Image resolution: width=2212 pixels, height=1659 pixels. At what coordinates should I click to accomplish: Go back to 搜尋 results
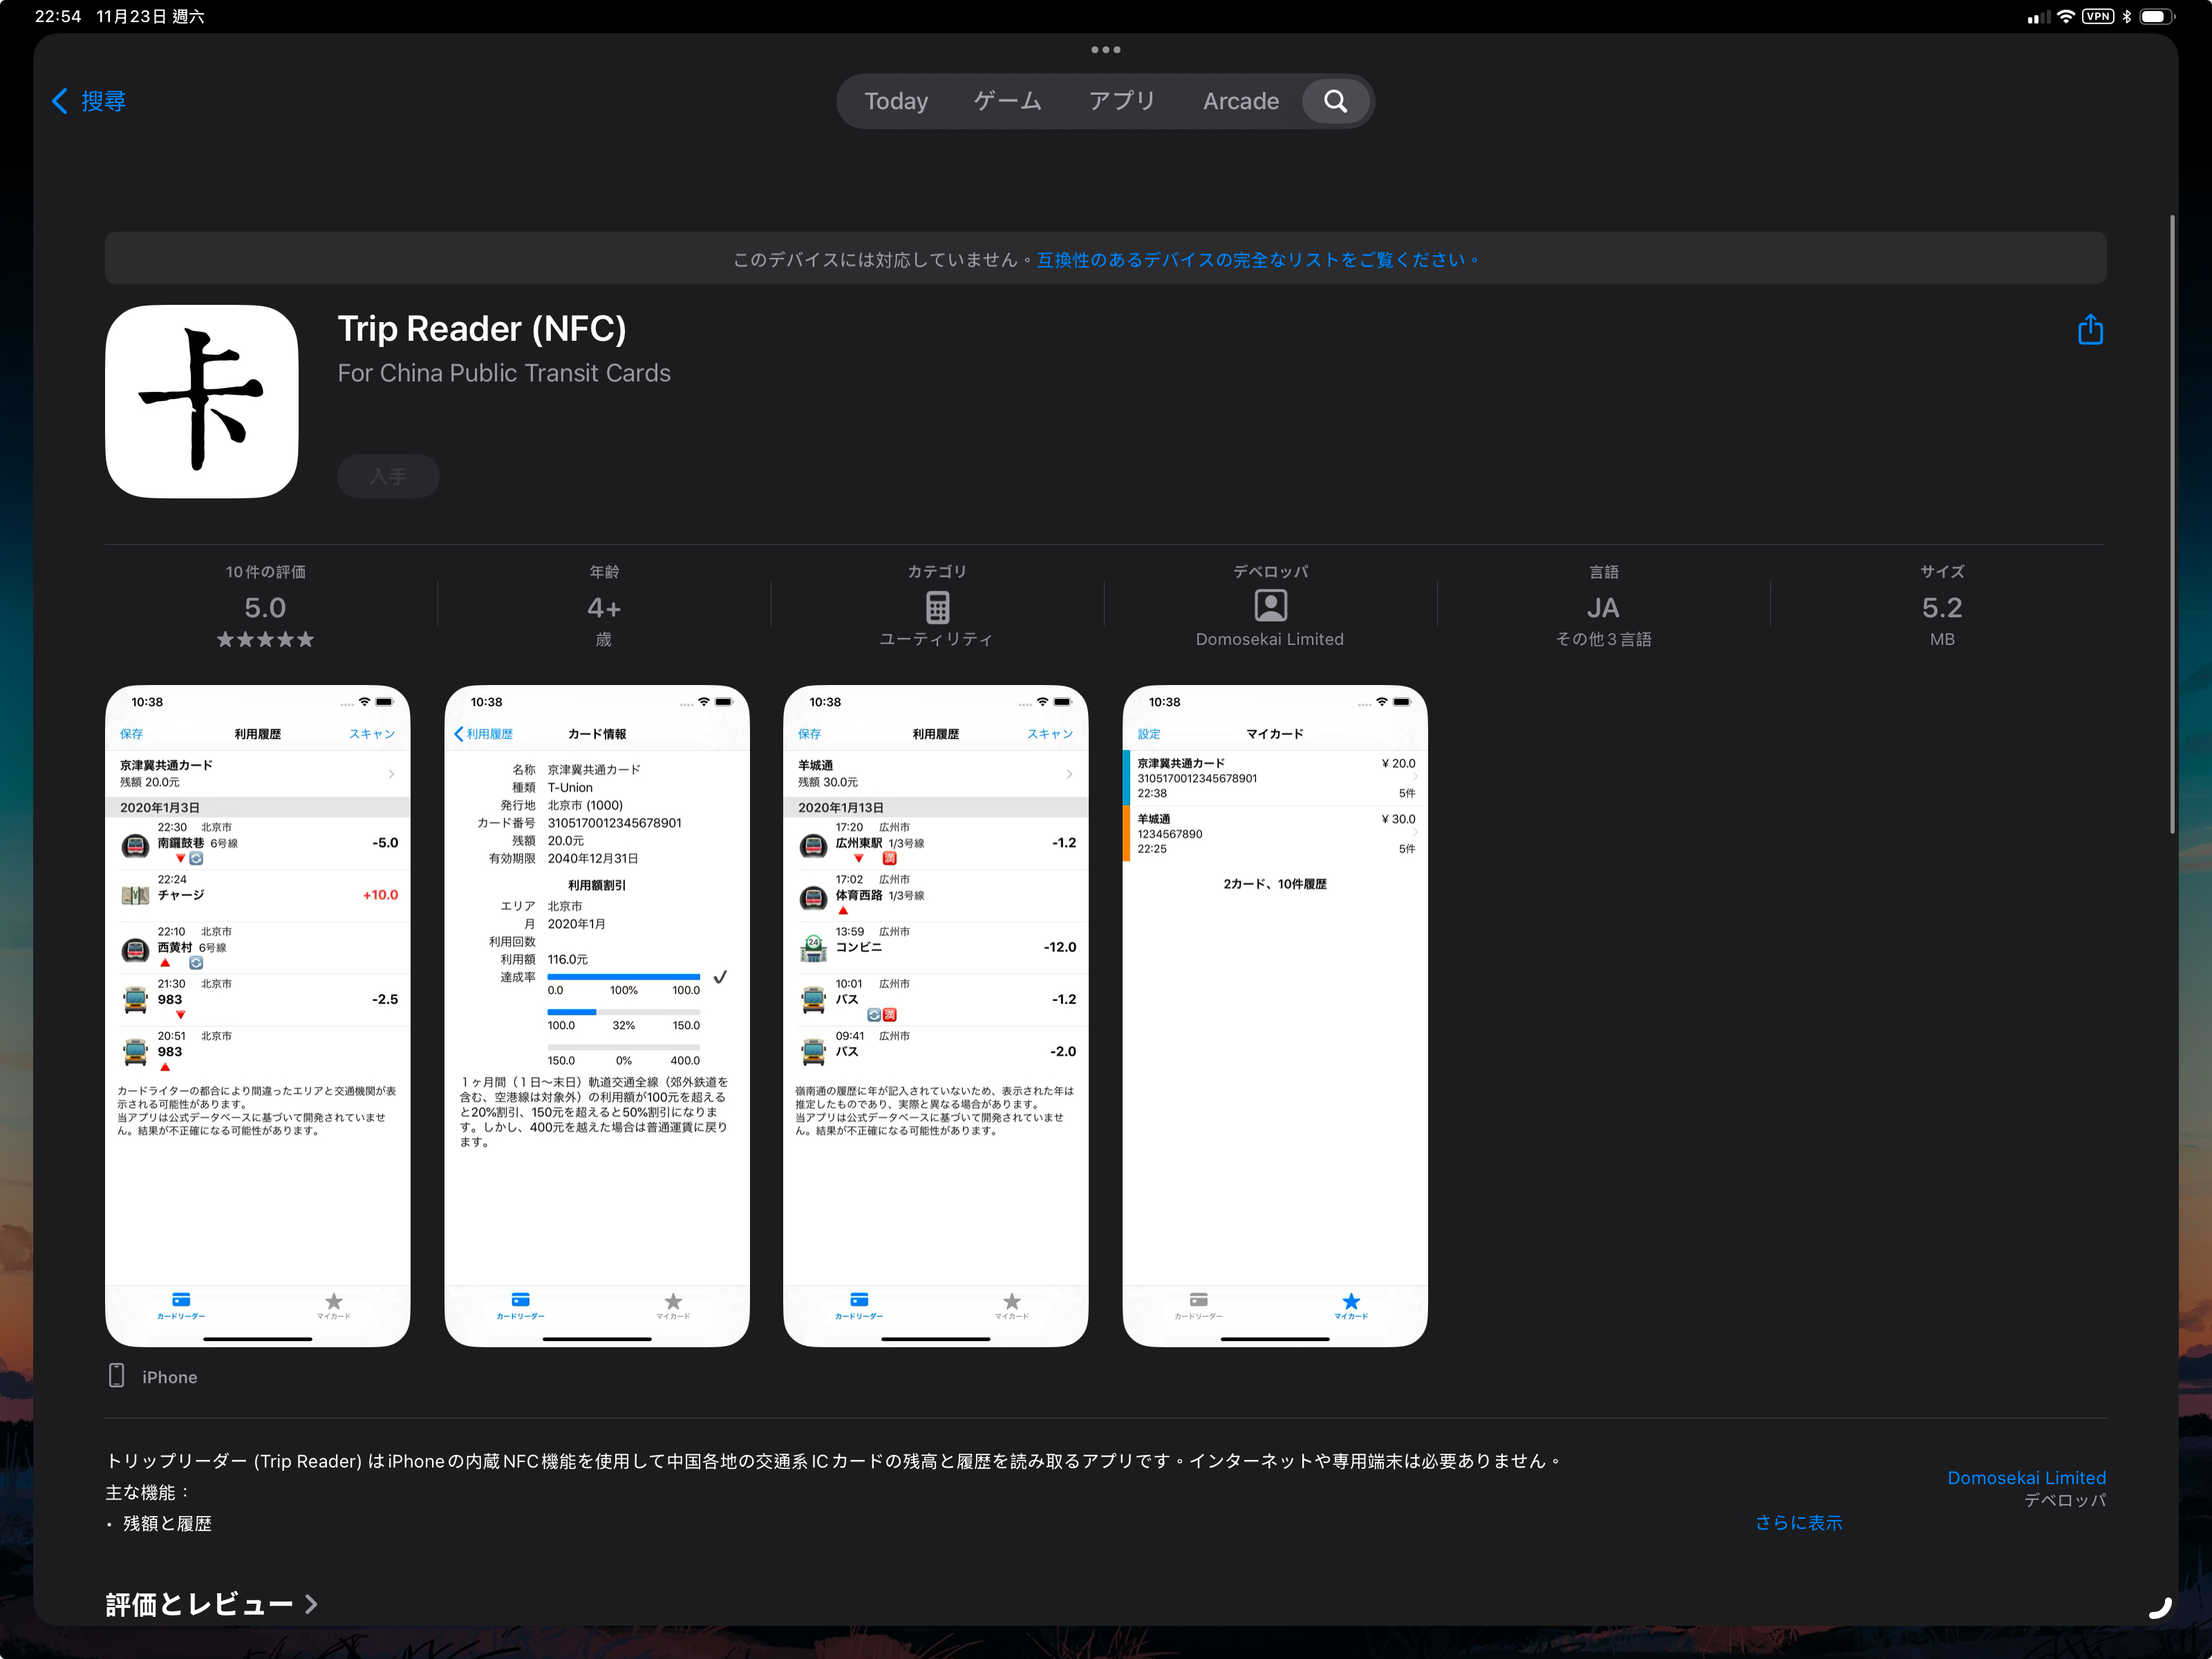(x=89, y=101)
